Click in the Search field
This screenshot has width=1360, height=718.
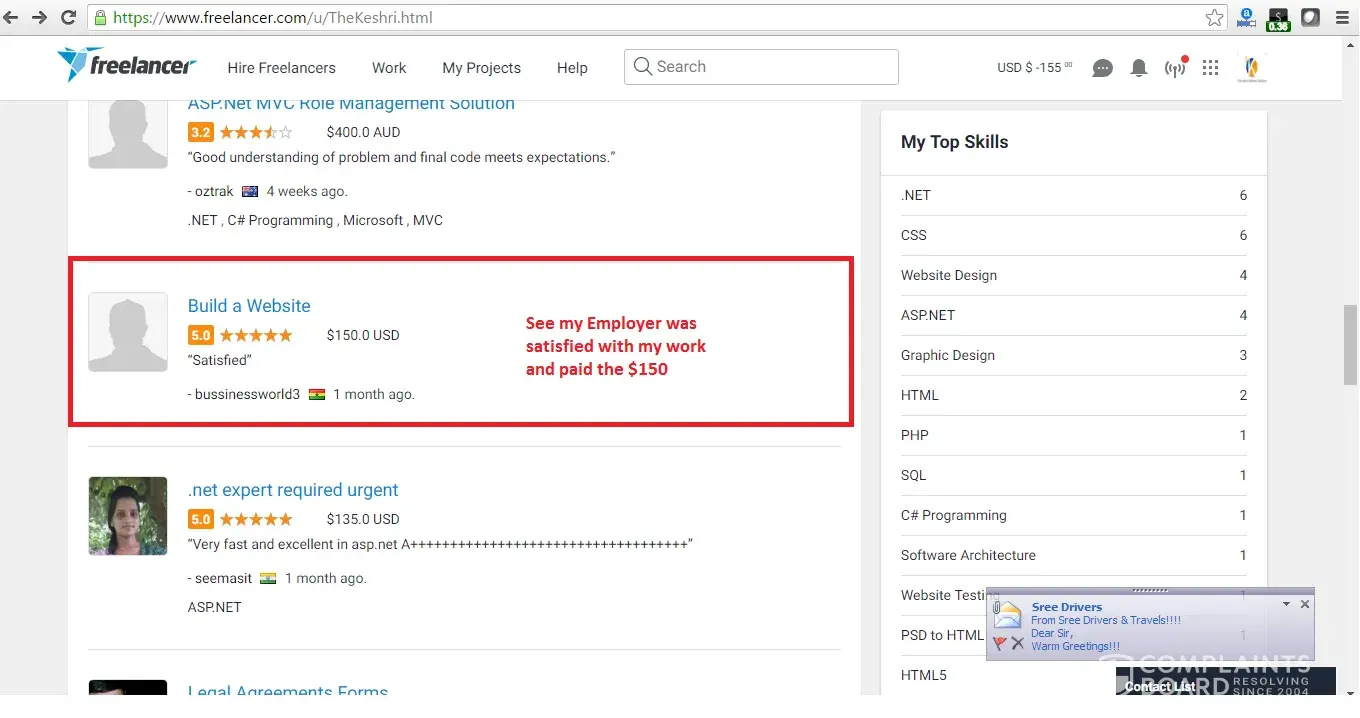coord(770,67)
